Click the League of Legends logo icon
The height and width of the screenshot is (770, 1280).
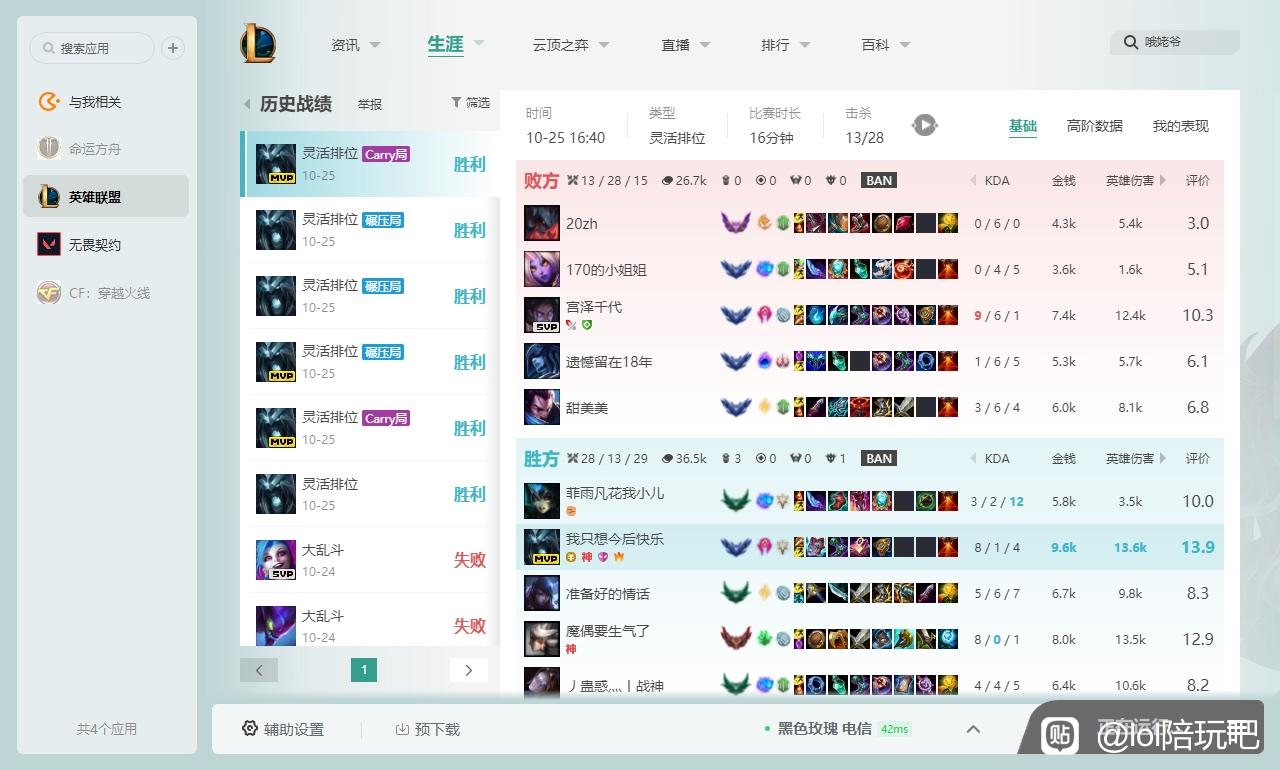tap(257, 44)
